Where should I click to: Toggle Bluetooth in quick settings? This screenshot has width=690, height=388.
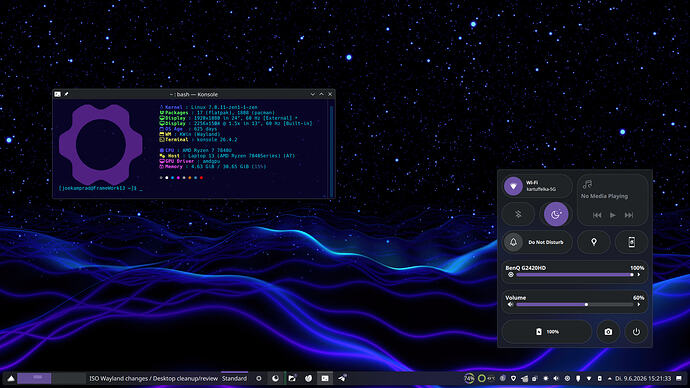tap(518, 214)
